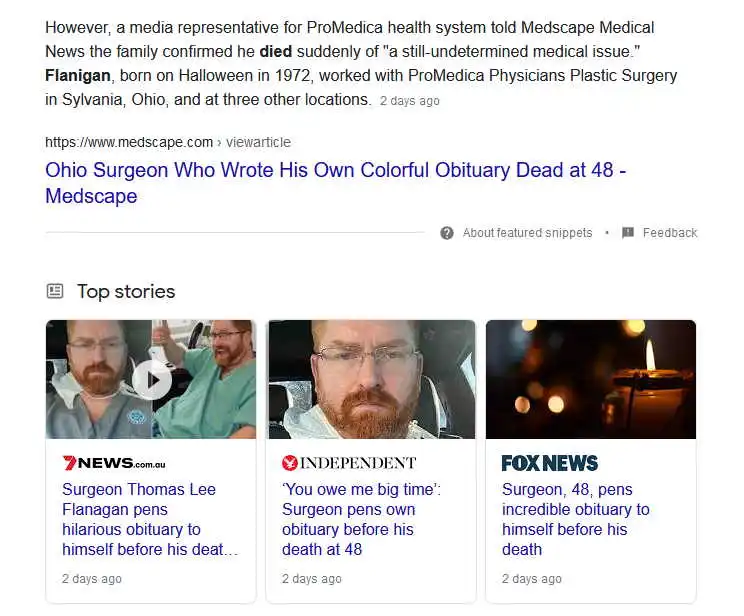Open the About featured snippets link
The height and width of the screenshot is (616, 744).
coord(527,233)
